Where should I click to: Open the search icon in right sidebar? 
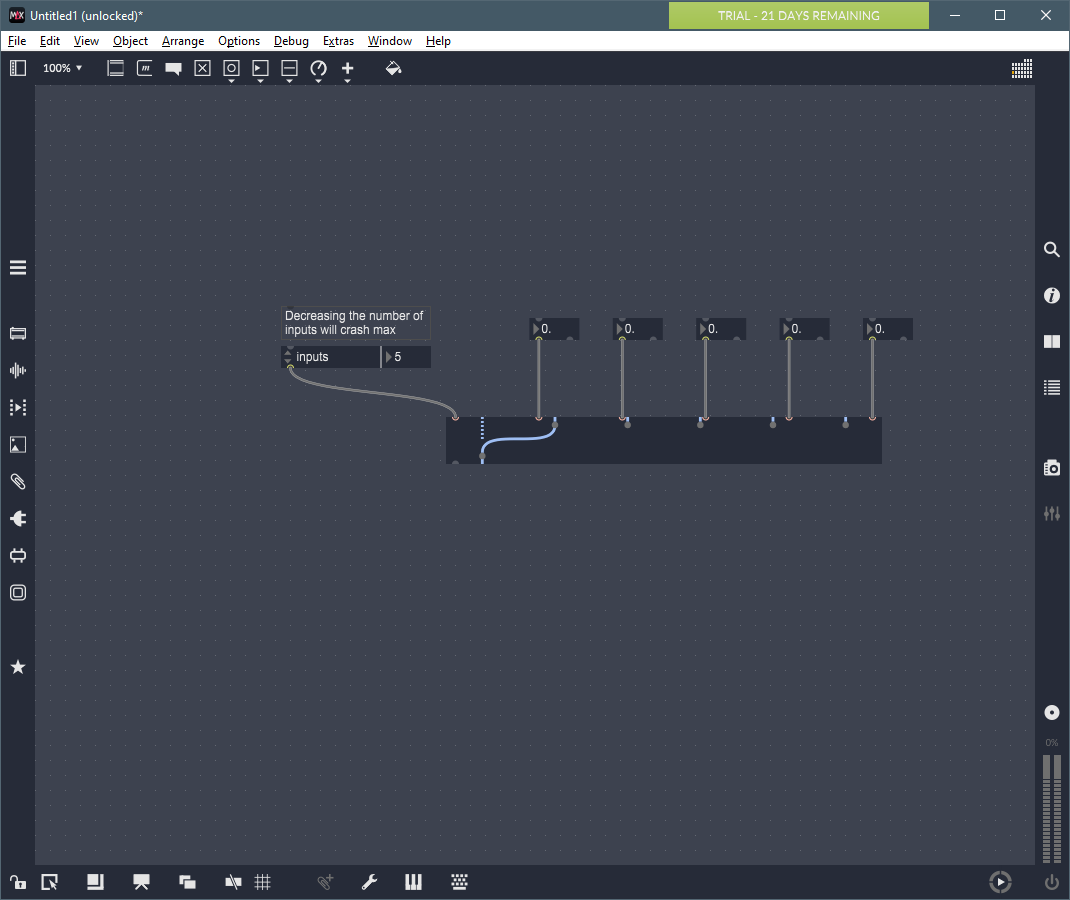coord(1051,250)
